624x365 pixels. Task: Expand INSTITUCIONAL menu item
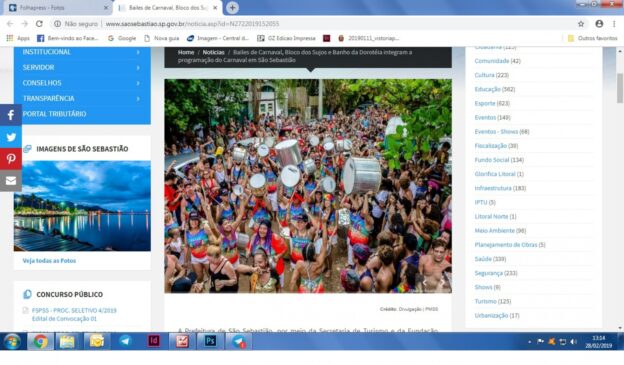click(82, 52)
